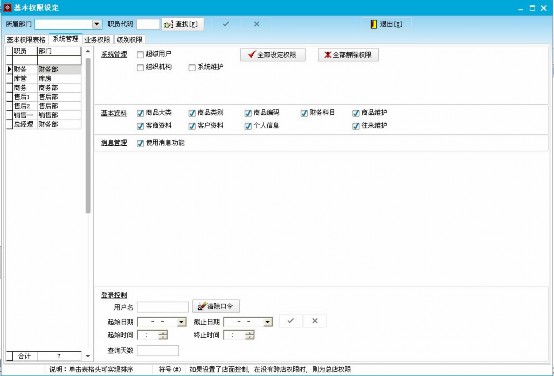Uncheck the 商品大类 checkbox

click(x=140, y=113)
